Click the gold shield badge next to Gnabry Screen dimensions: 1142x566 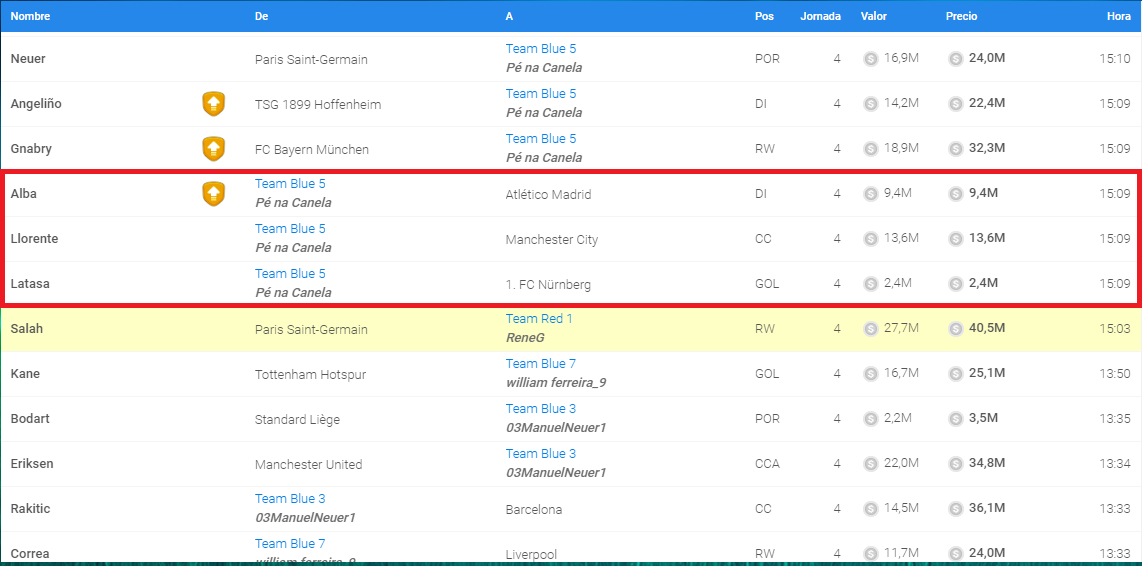click(x=213, y=148)
